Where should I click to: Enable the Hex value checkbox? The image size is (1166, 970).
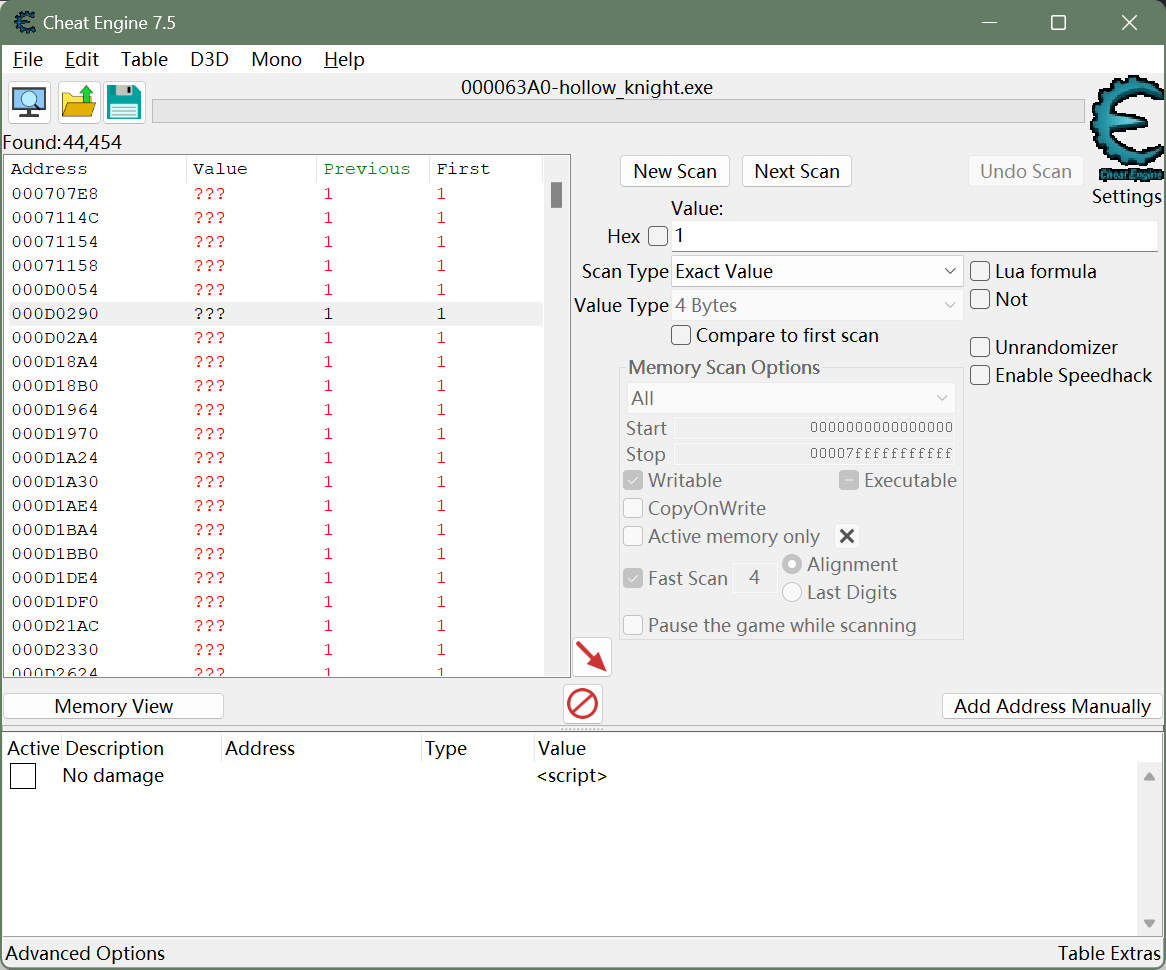click(657, 236)
